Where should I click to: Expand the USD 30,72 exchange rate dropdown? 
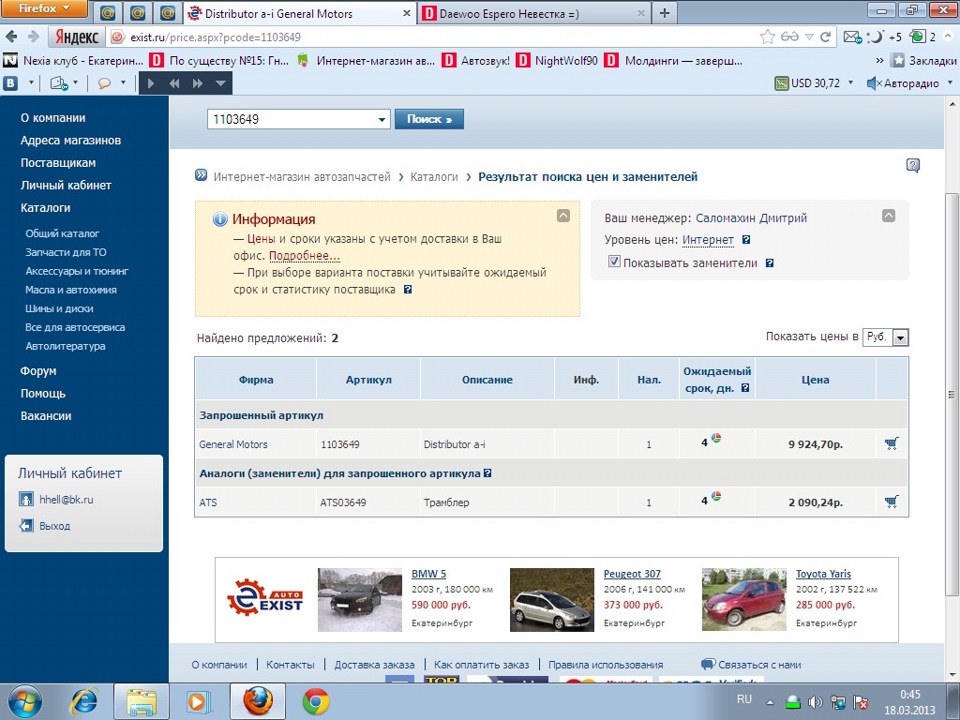850,83
